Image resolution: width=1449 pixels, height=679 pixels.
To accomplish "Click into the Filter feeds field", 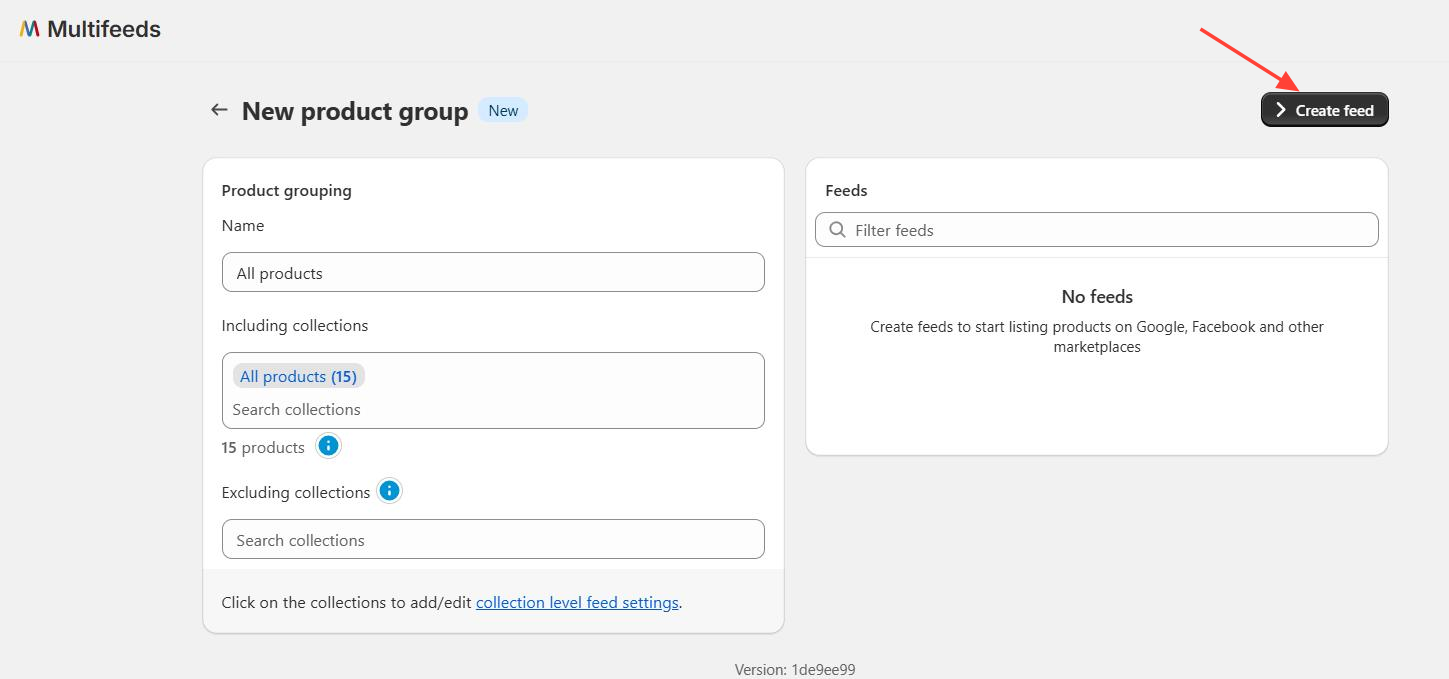I will (x=1110, y=230).
